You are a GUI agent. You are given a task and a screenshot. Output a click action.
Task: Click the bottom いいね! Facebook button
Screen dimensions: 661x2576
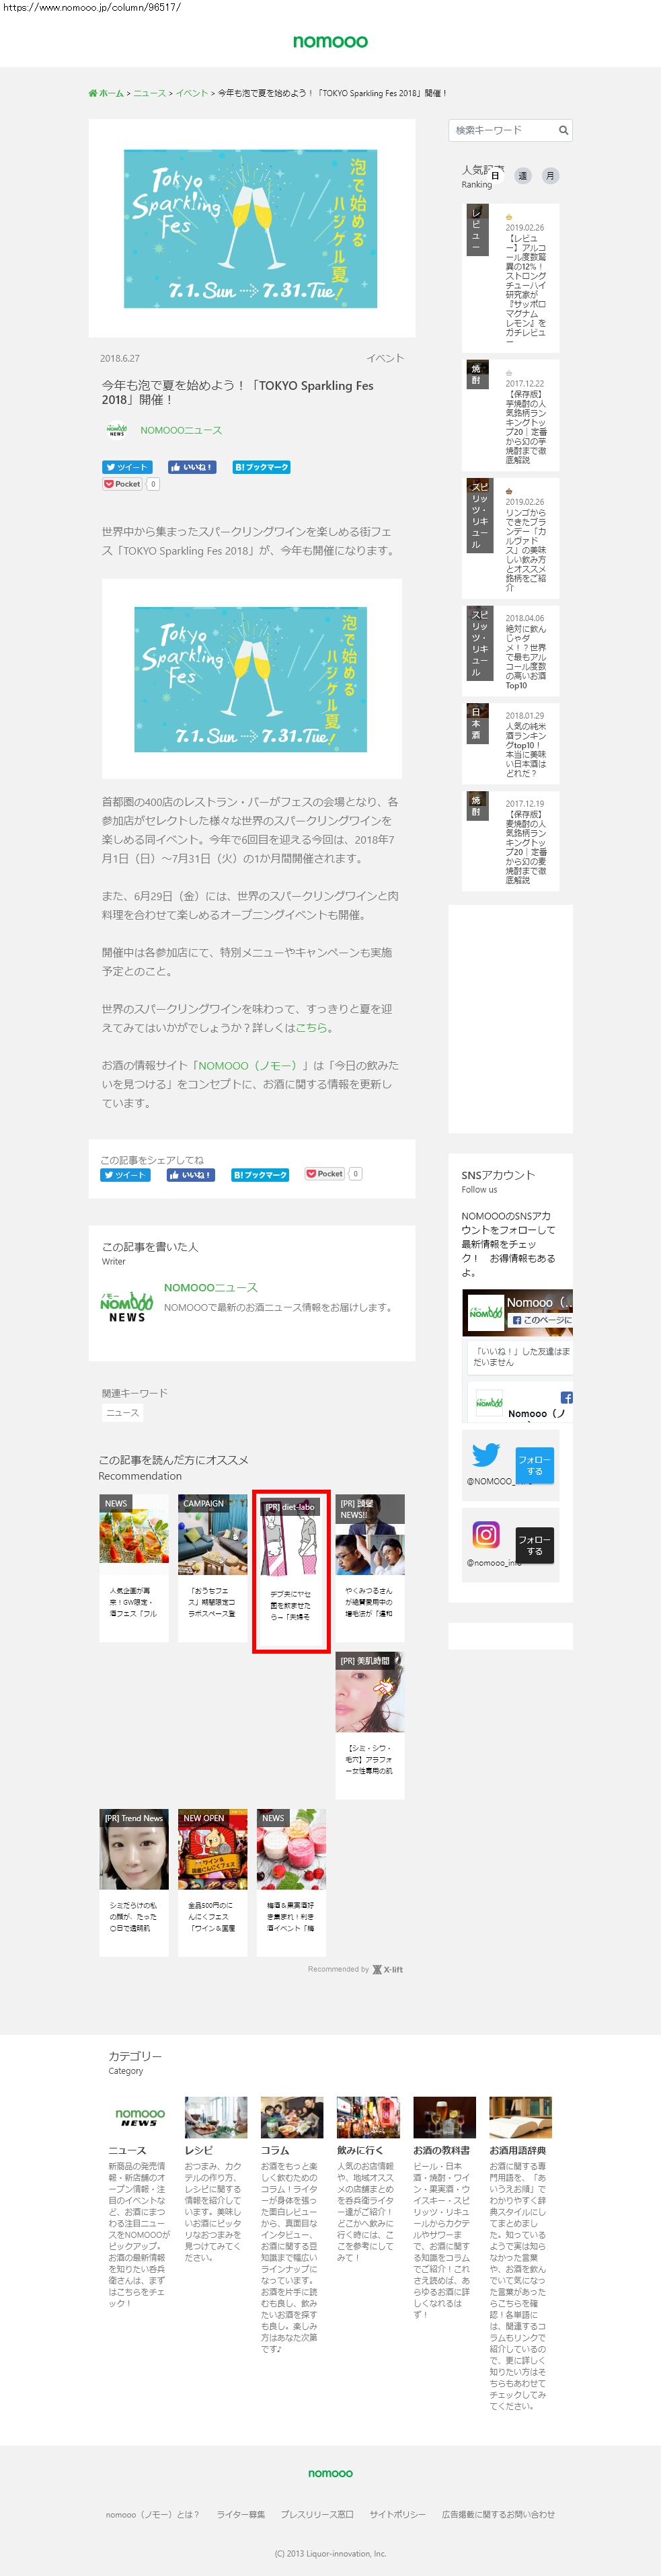191,1175
